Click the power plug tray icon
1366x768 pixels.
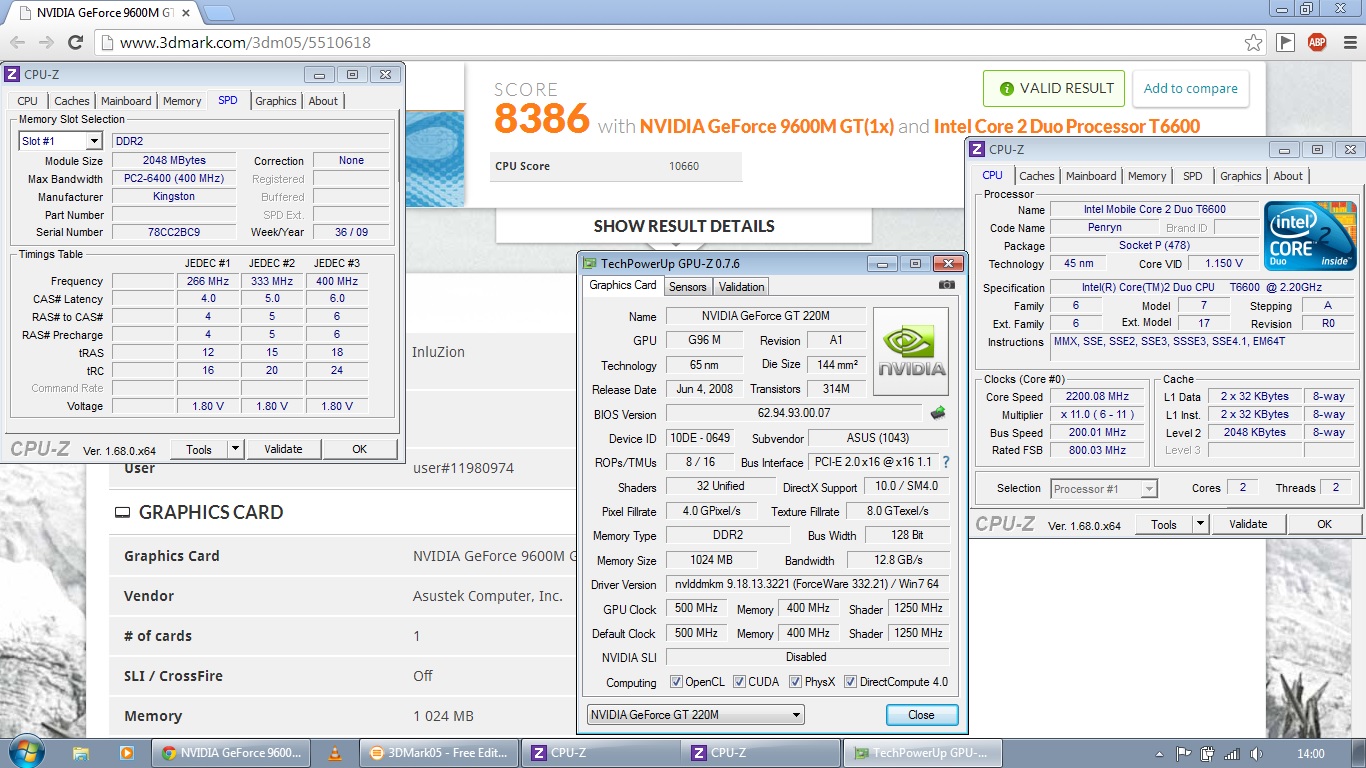(x=1208, y=754)
